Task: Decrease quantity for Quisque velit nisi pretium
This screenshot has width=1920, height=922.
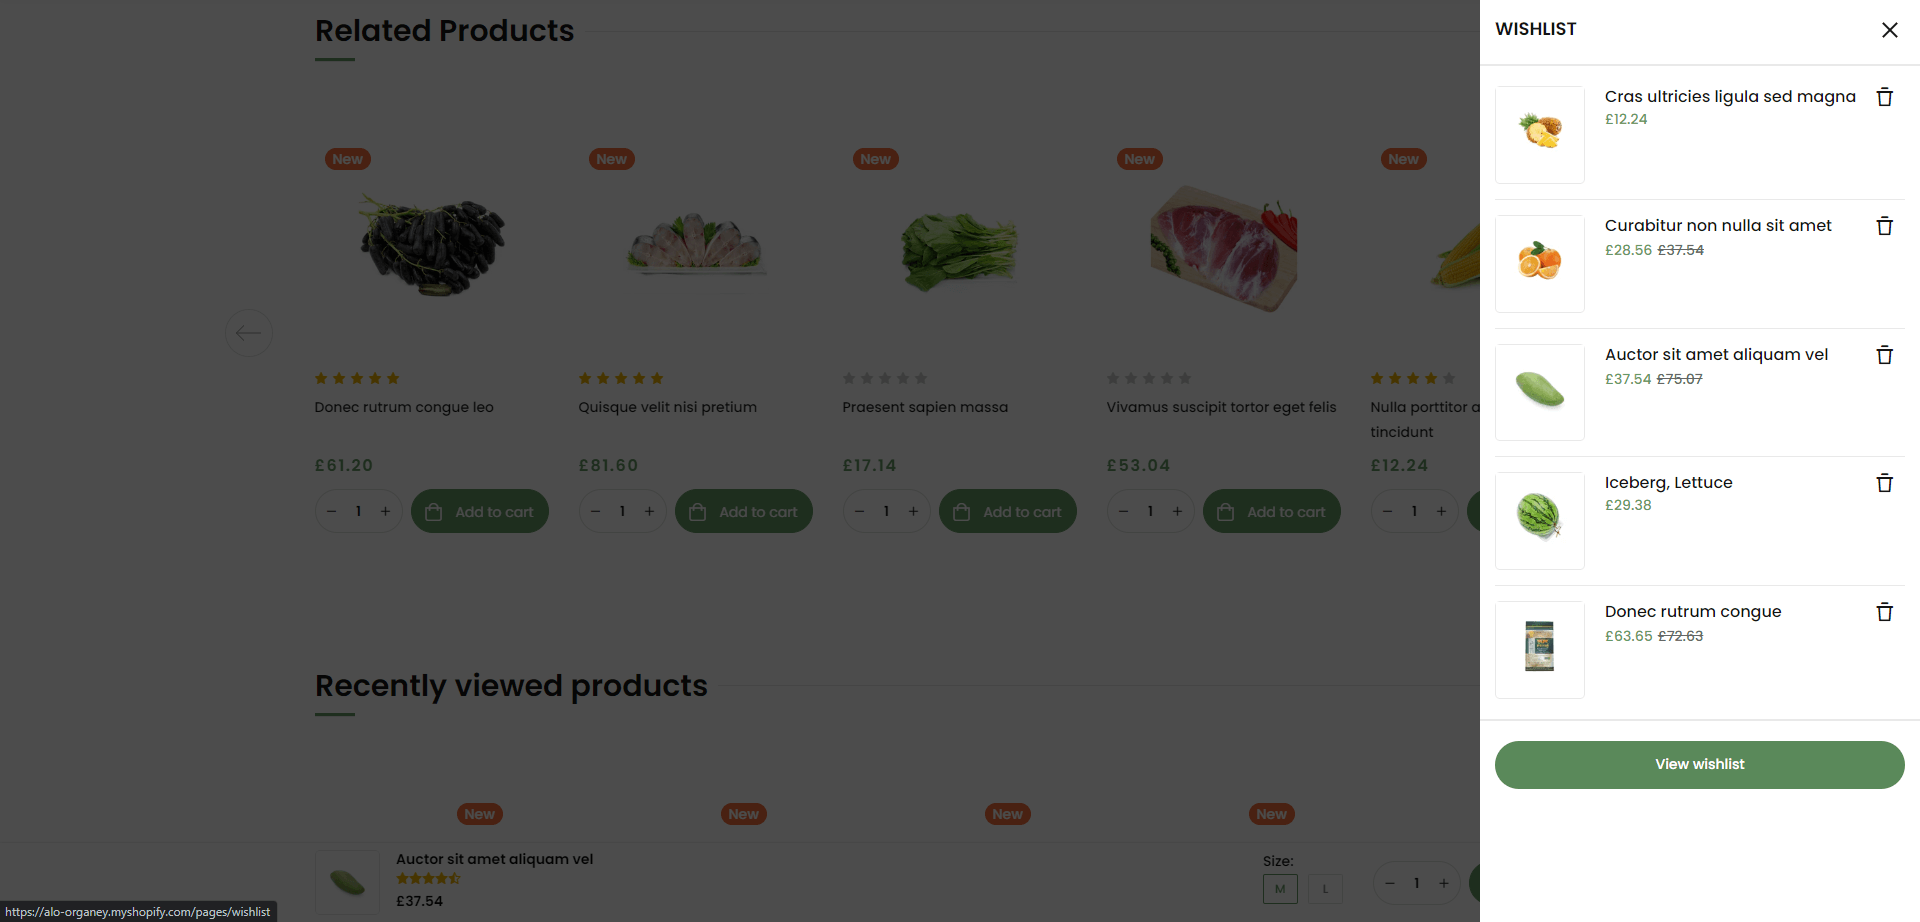Action: pos(596,512)
